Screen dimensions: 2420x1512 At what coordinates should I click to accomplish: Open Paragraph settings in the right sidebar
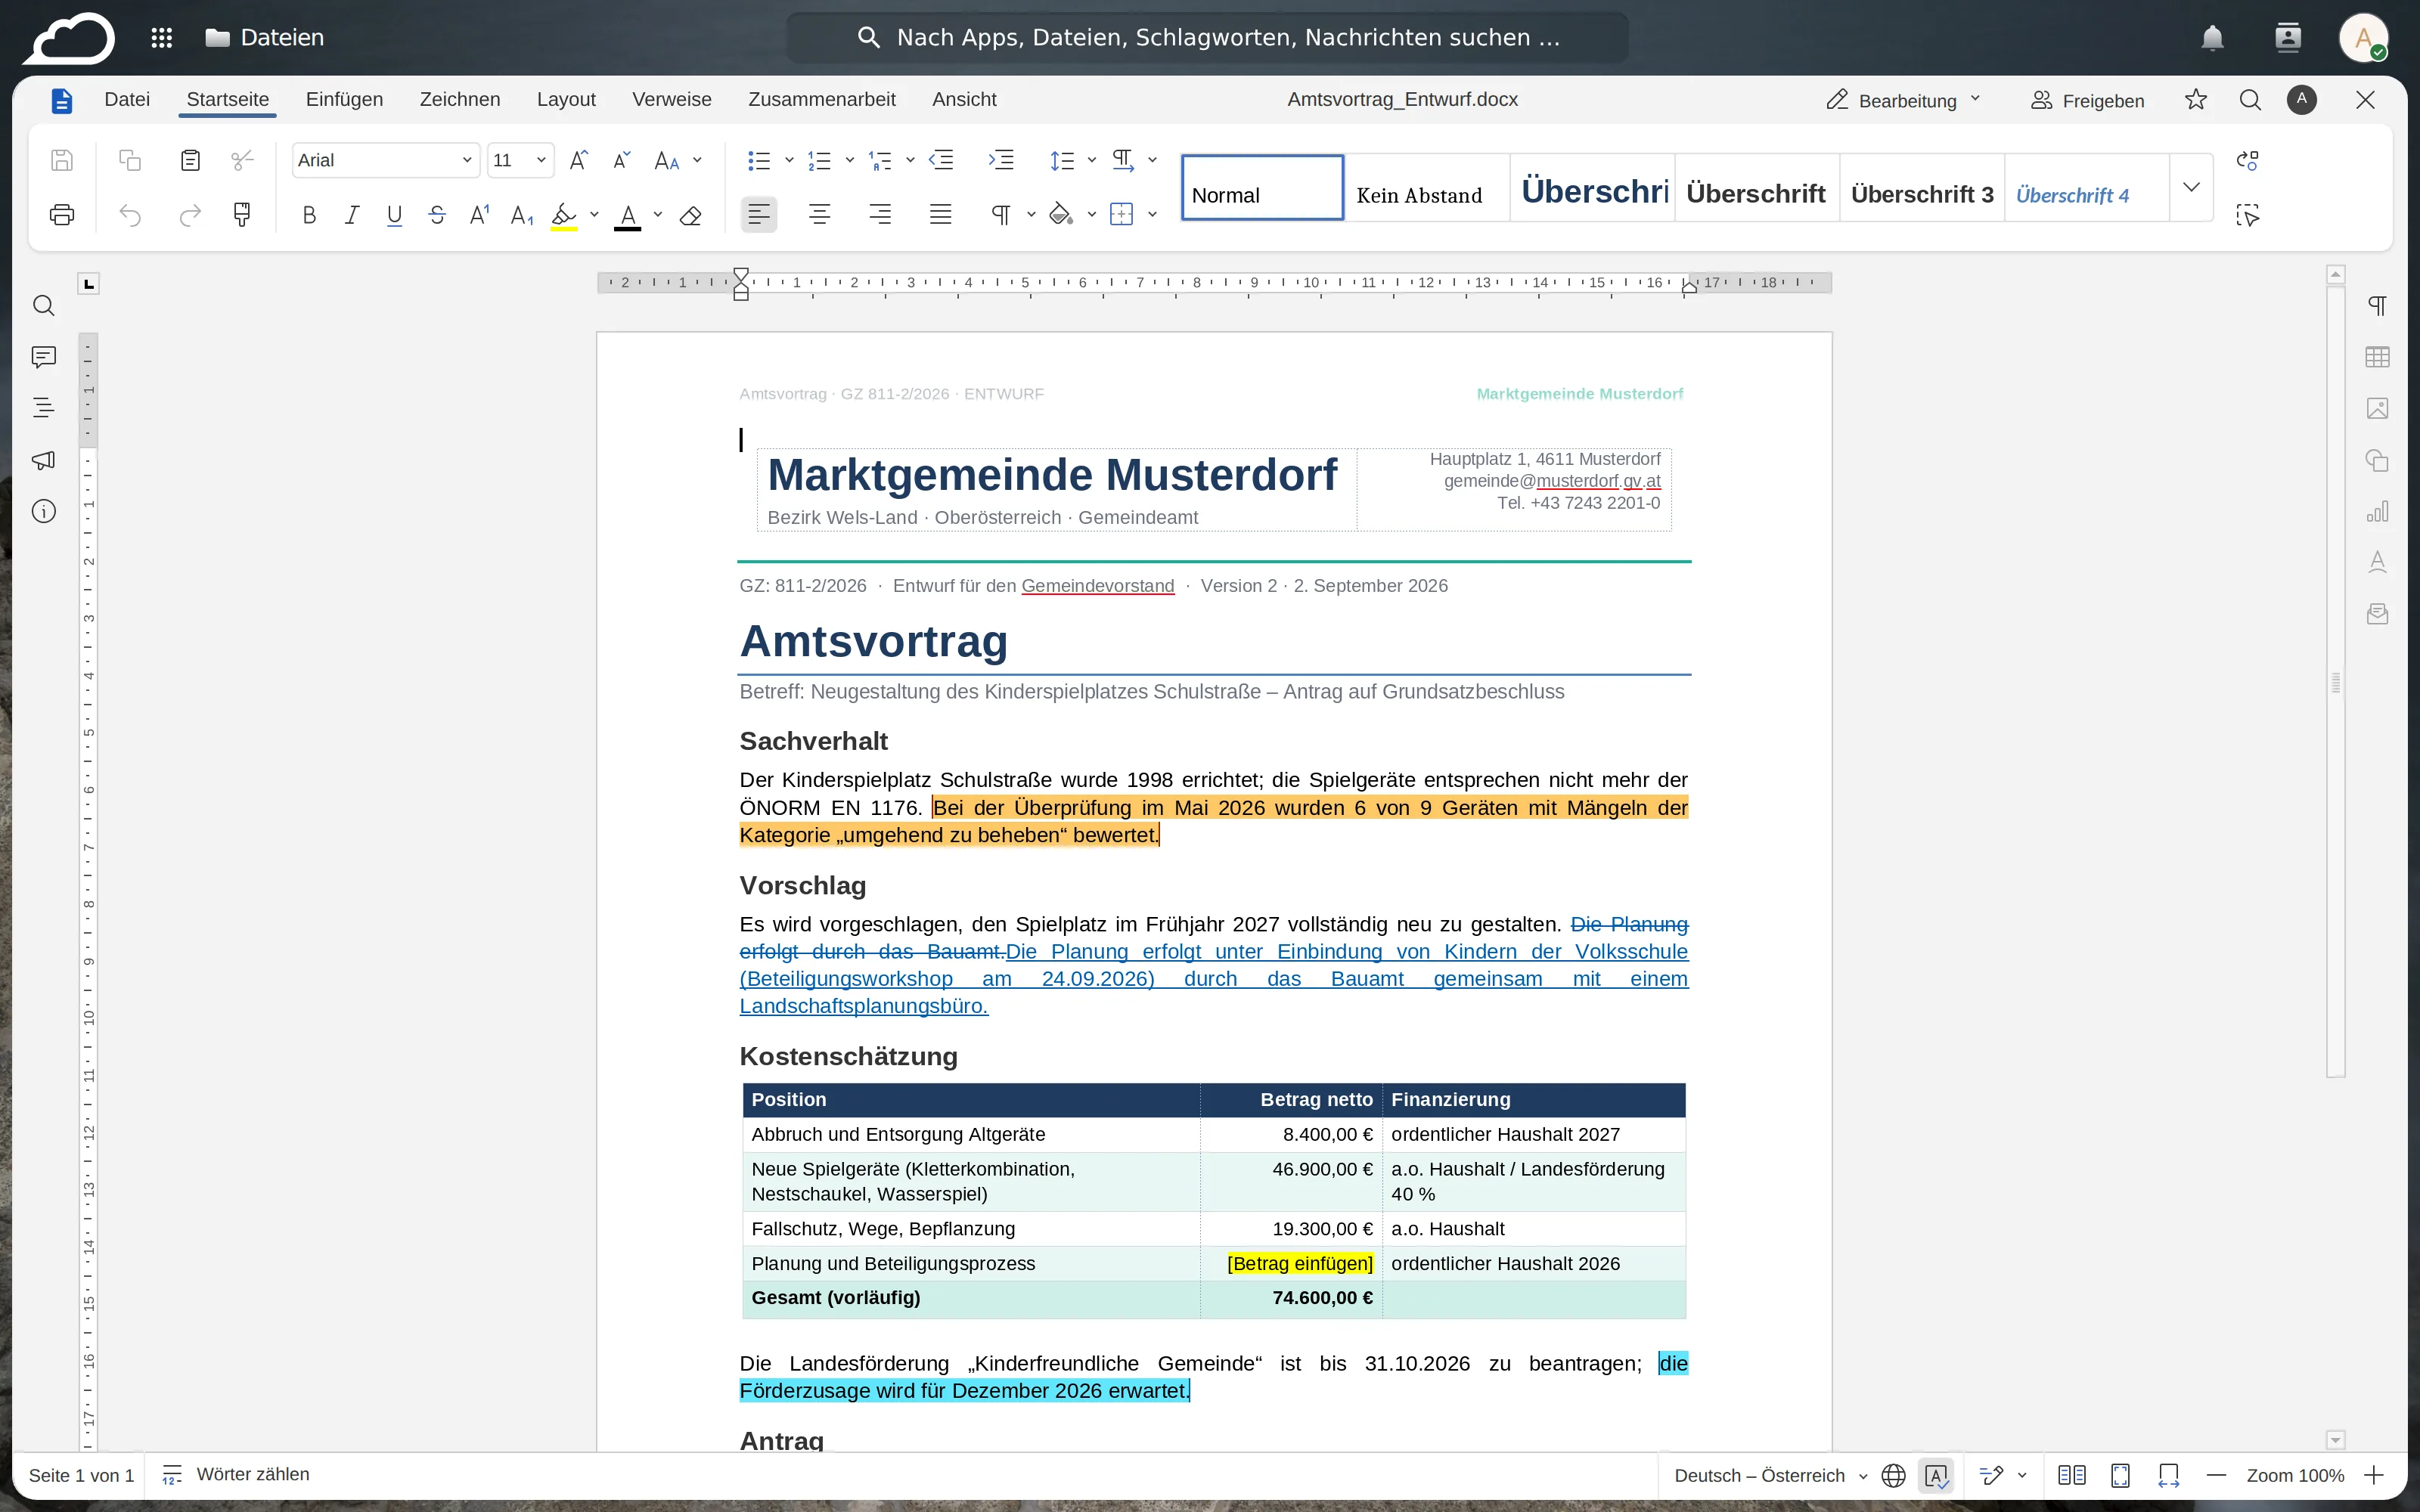point(2377,306)
